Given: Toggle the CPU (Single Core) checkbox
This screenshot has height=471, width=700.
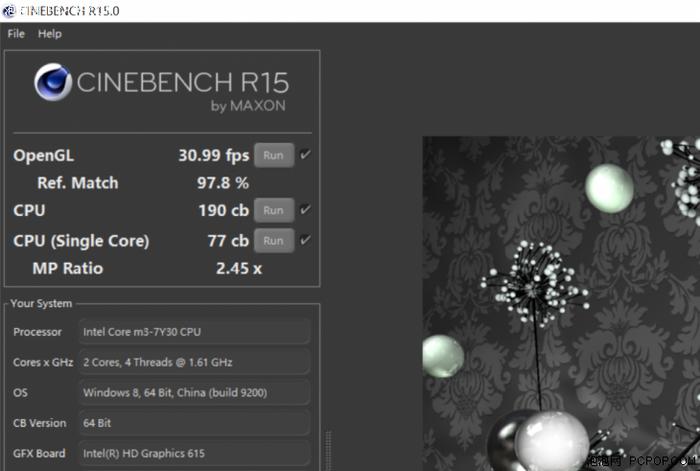Looking at the screenshot, I should click(x=305, y=240).
